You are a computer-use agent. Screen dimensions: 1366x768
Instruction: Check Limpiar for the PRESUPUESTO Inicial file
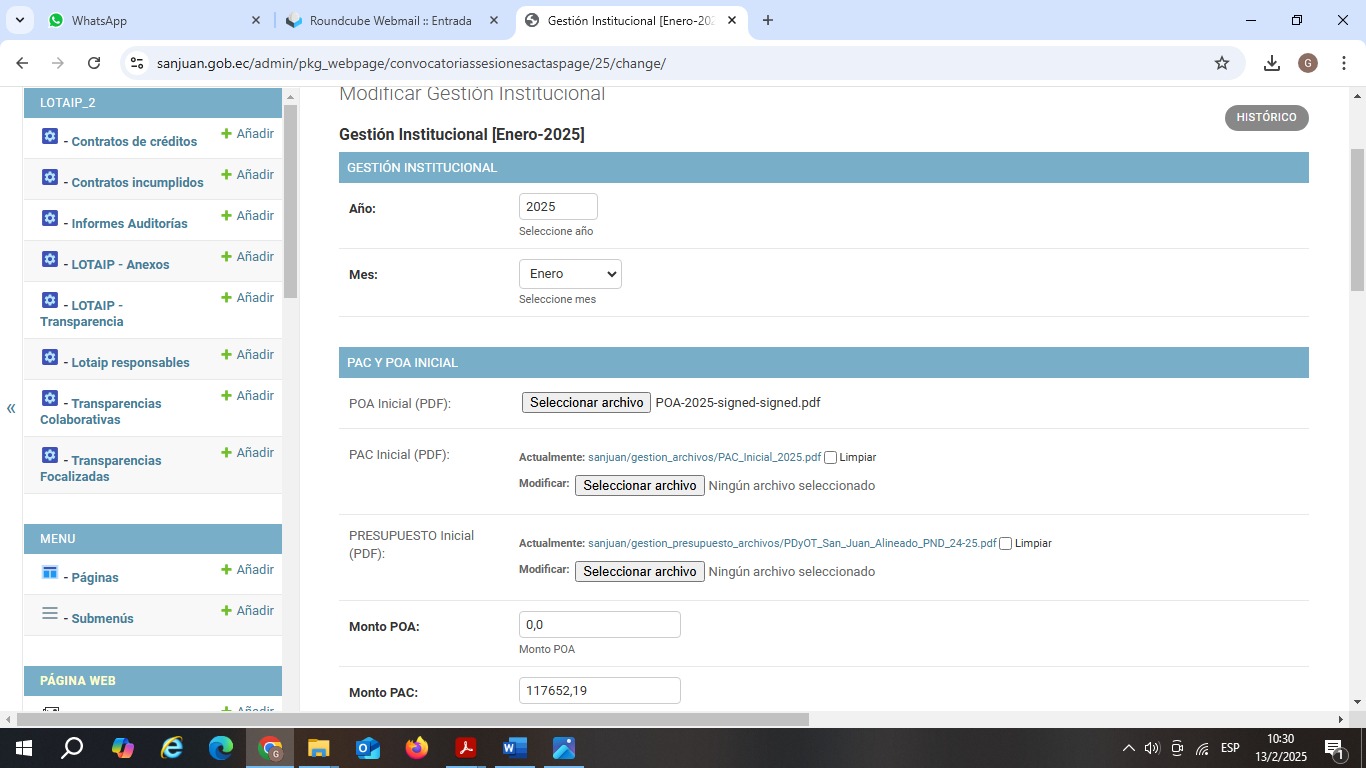1006,544
